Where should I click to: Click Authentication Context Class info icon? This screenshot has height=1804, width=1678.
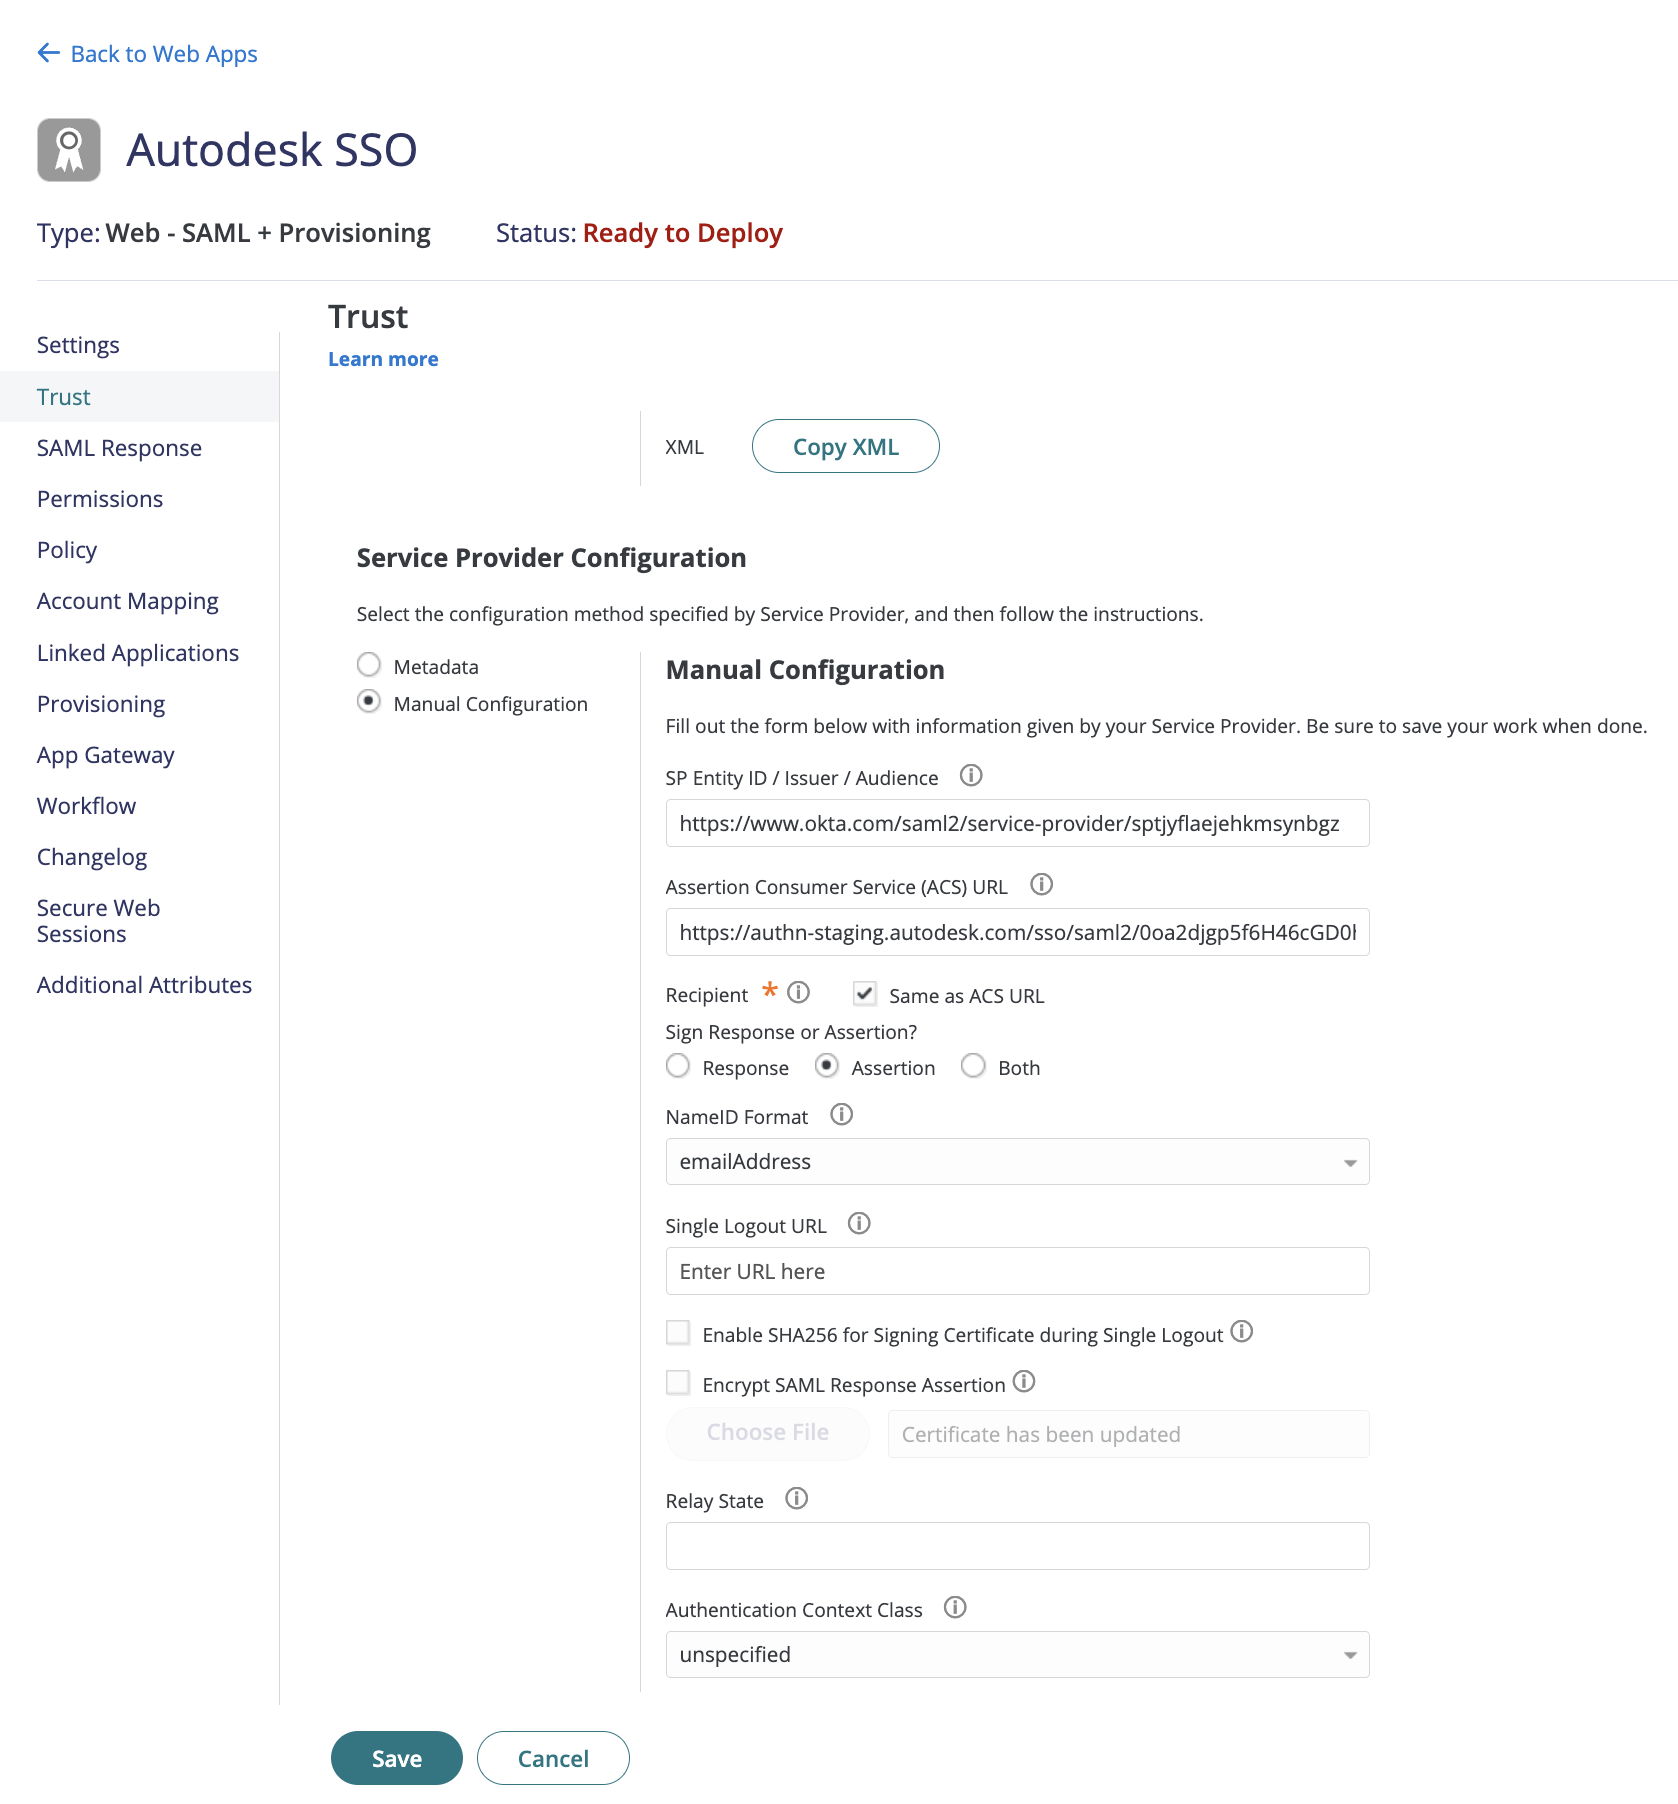pos(955,1607)
